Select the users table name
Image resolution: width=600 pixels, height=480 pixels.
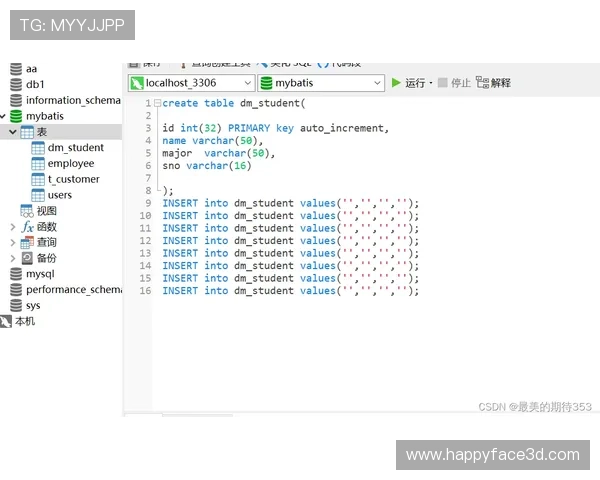(x=60, y=195)
